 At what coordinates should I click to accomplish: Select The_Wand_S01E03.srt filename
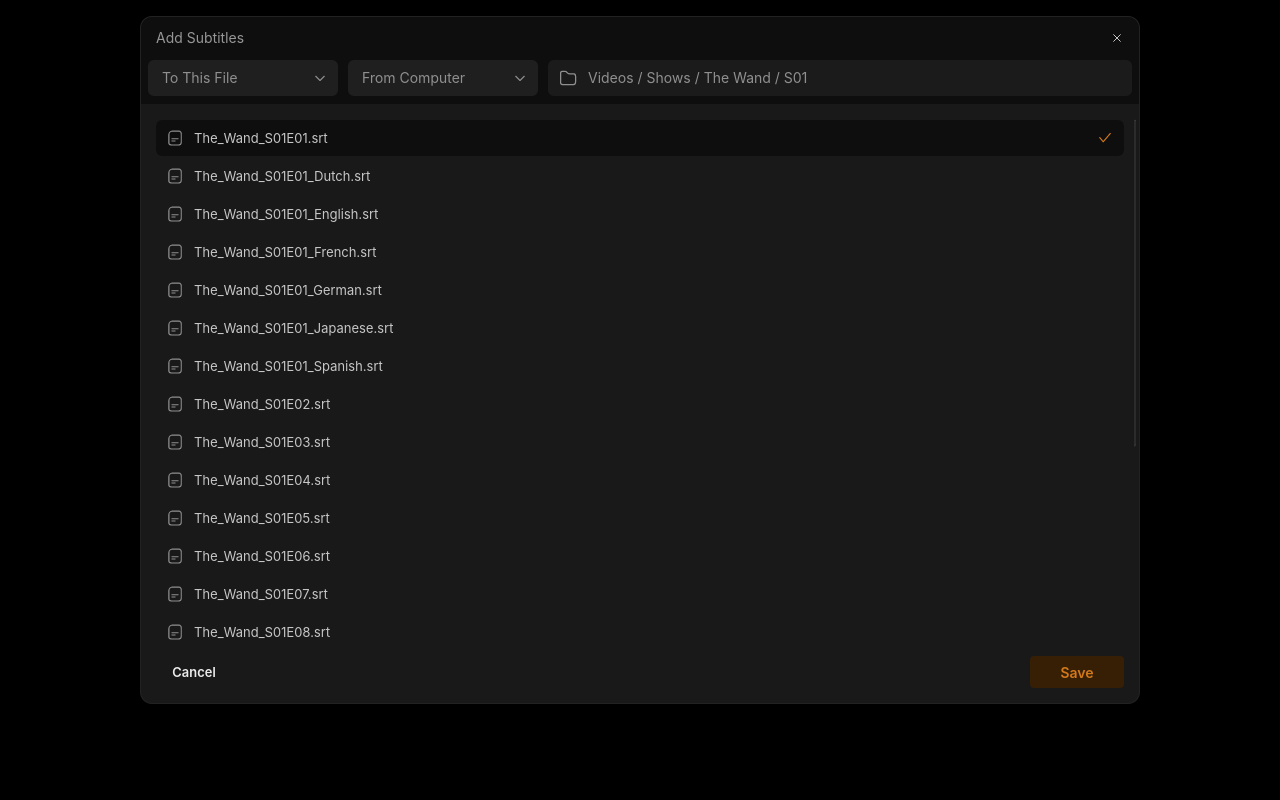(262, 442)
